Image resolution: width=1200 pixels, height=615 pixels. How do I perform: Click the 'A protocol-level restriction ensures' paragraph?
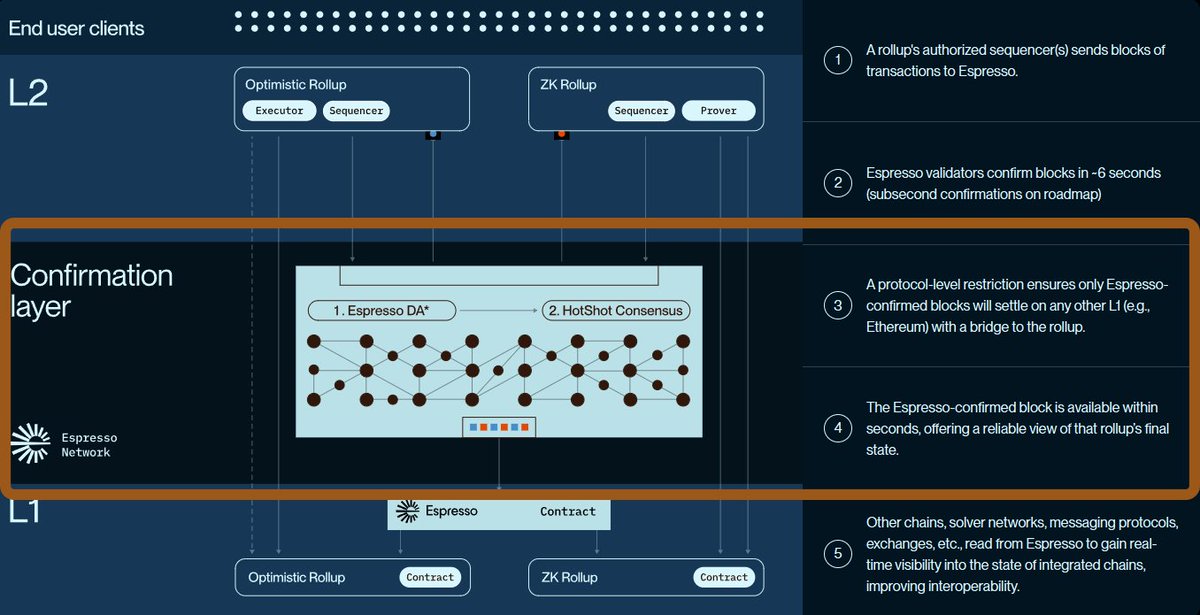click(x=1015, y=306)
